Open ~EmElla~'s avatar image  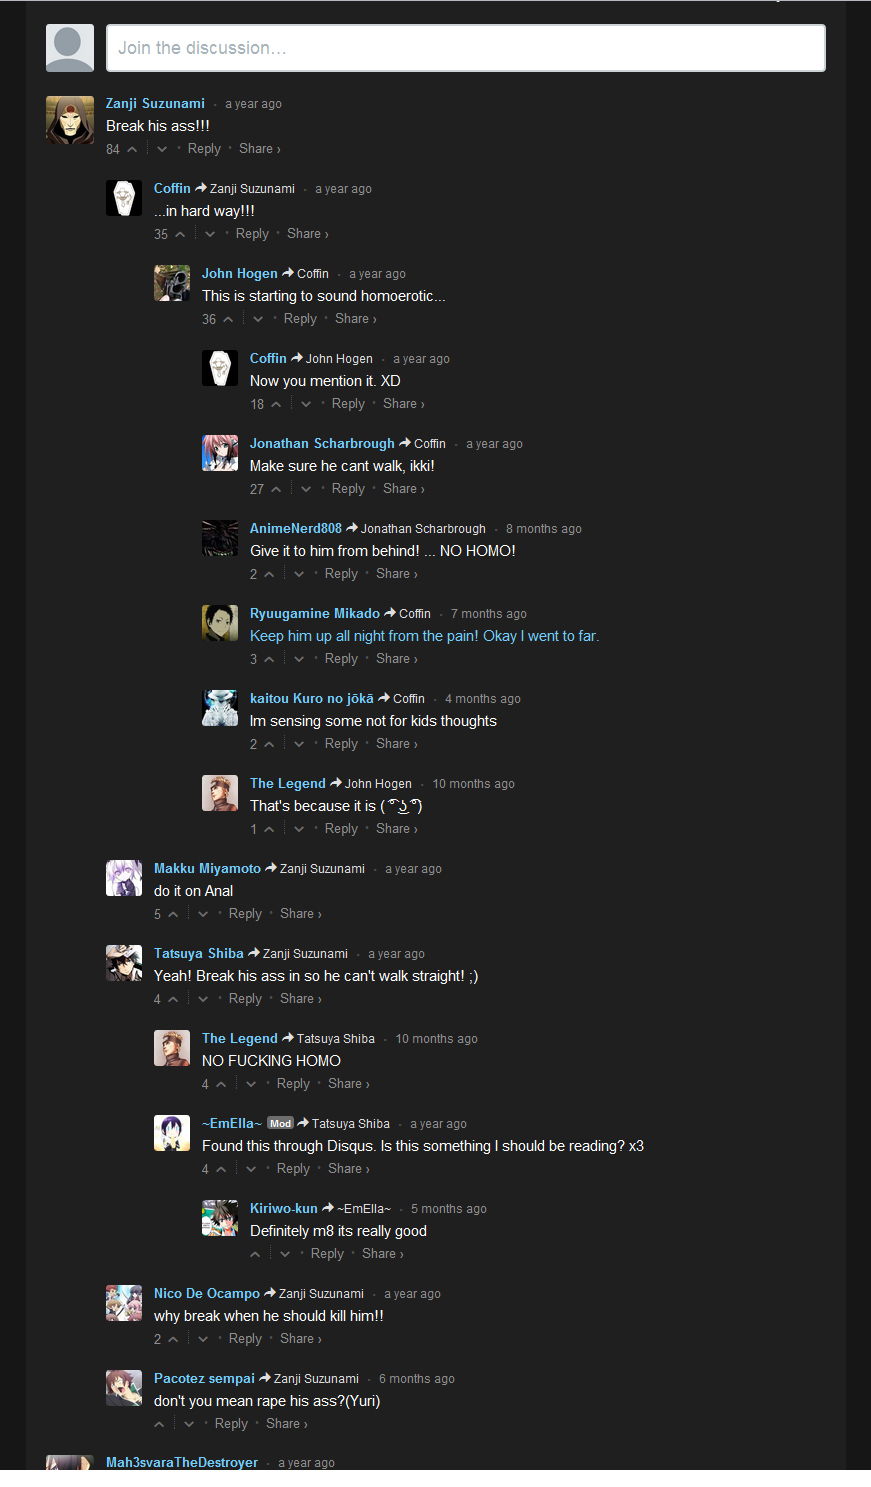pos(172,1133)
